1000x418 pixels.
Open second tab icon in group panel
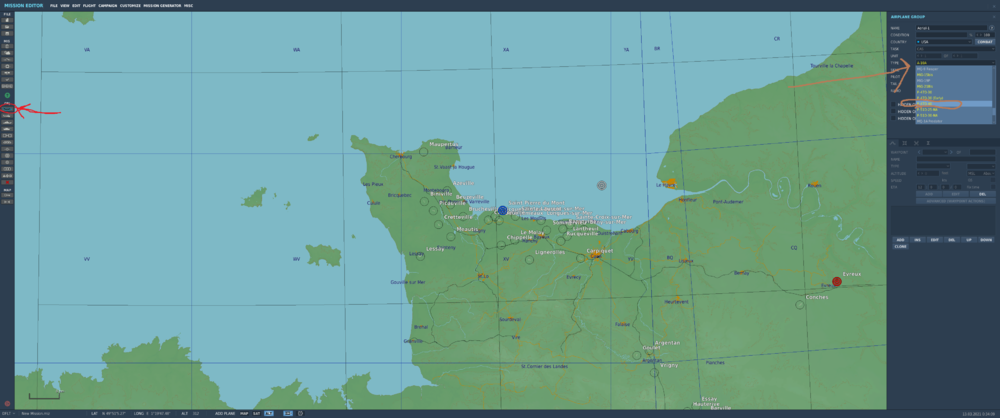click(x=904, y=143)
